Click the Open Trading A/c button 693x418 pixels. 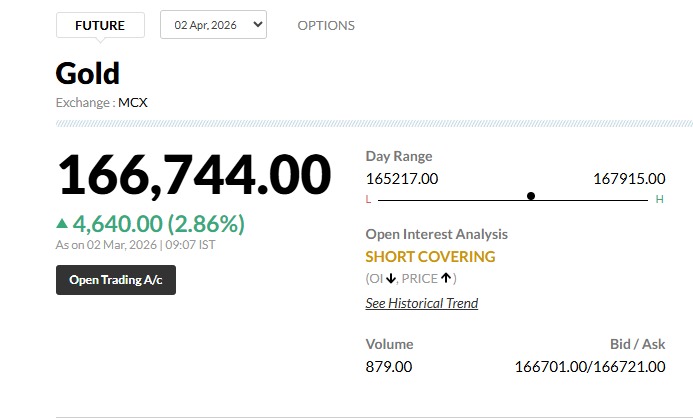(x=115, y=280)
